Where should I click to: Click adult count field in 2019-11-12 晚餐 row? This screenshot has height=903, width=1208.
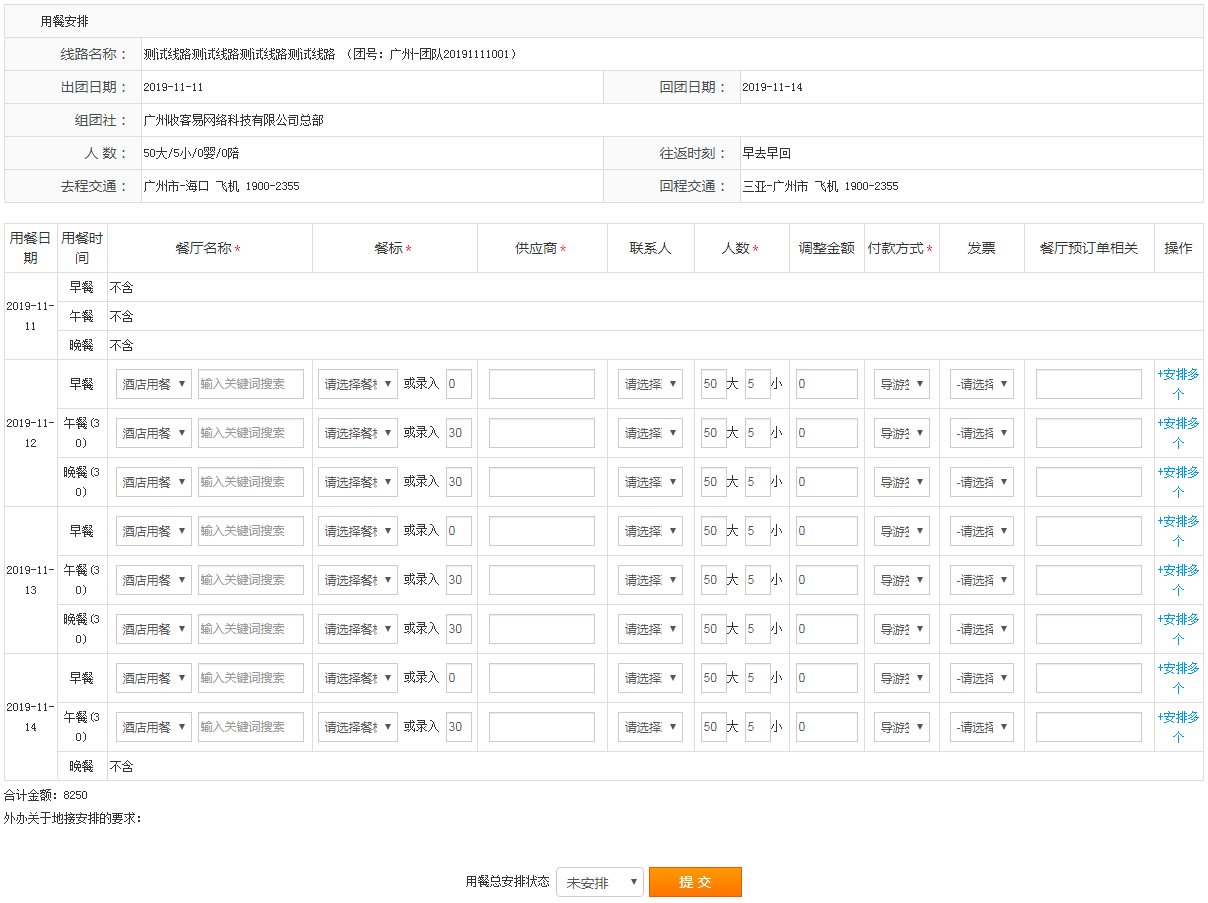[713, 482]
